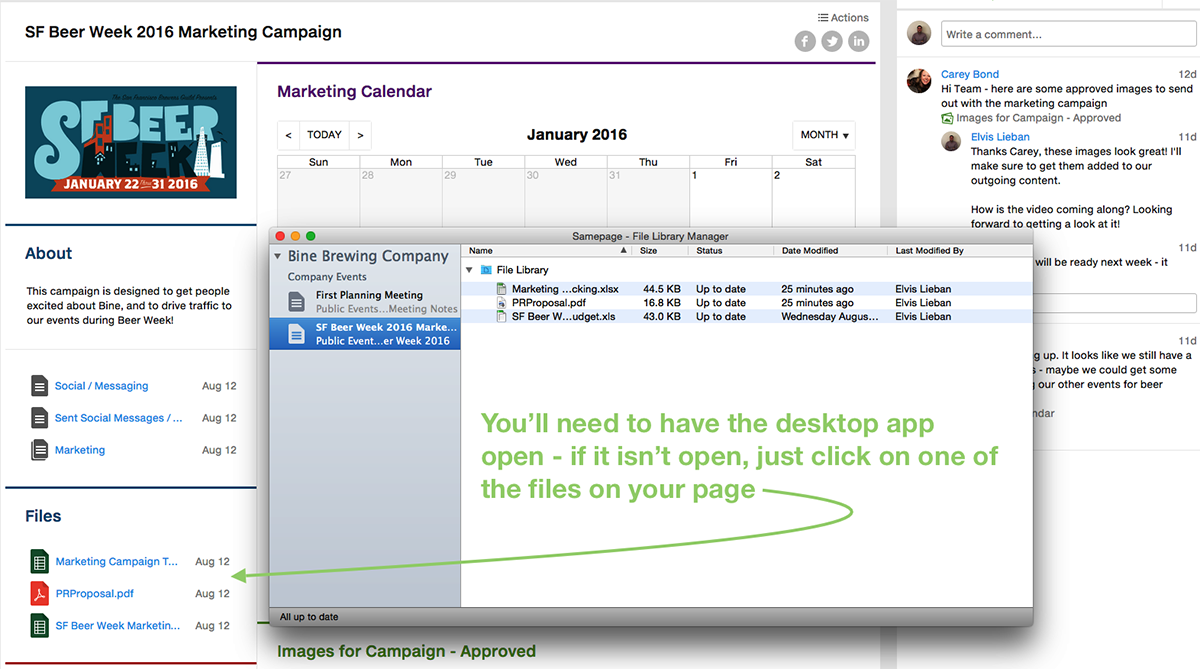Click the LinkedIn share icon

point(858,41)
